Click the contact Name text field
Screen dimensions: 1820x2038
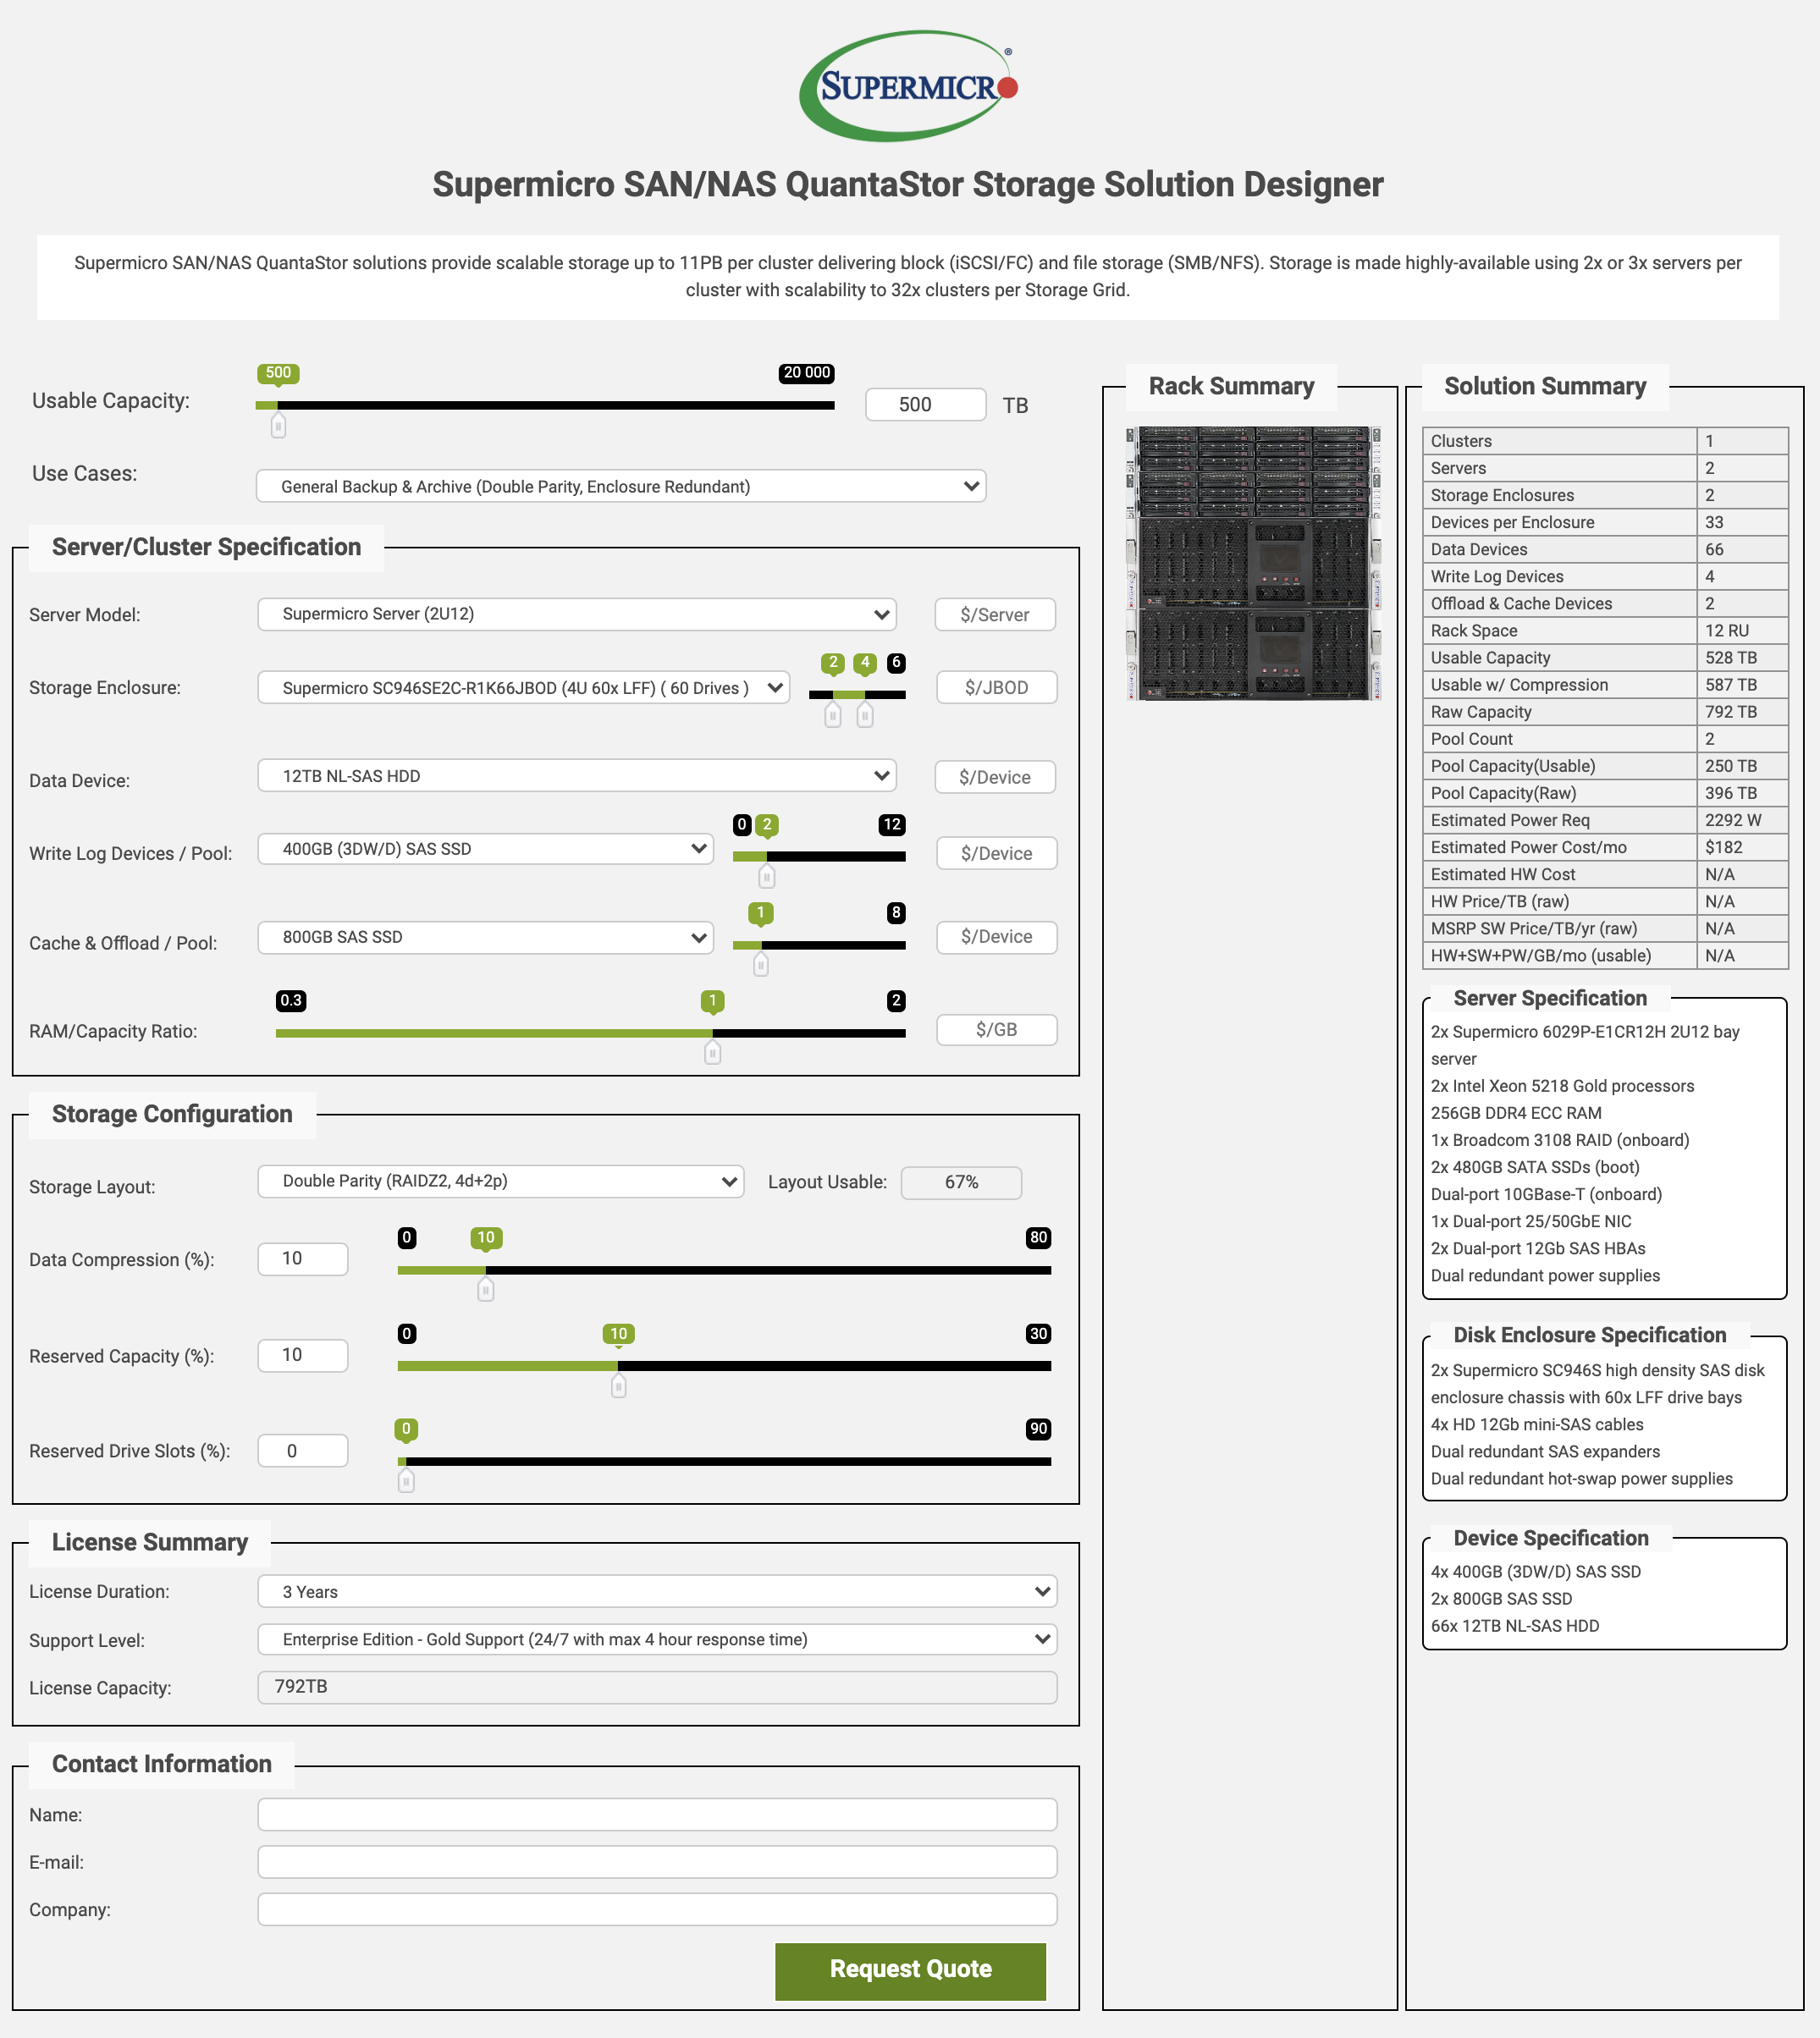click(x=657, y=1814)
